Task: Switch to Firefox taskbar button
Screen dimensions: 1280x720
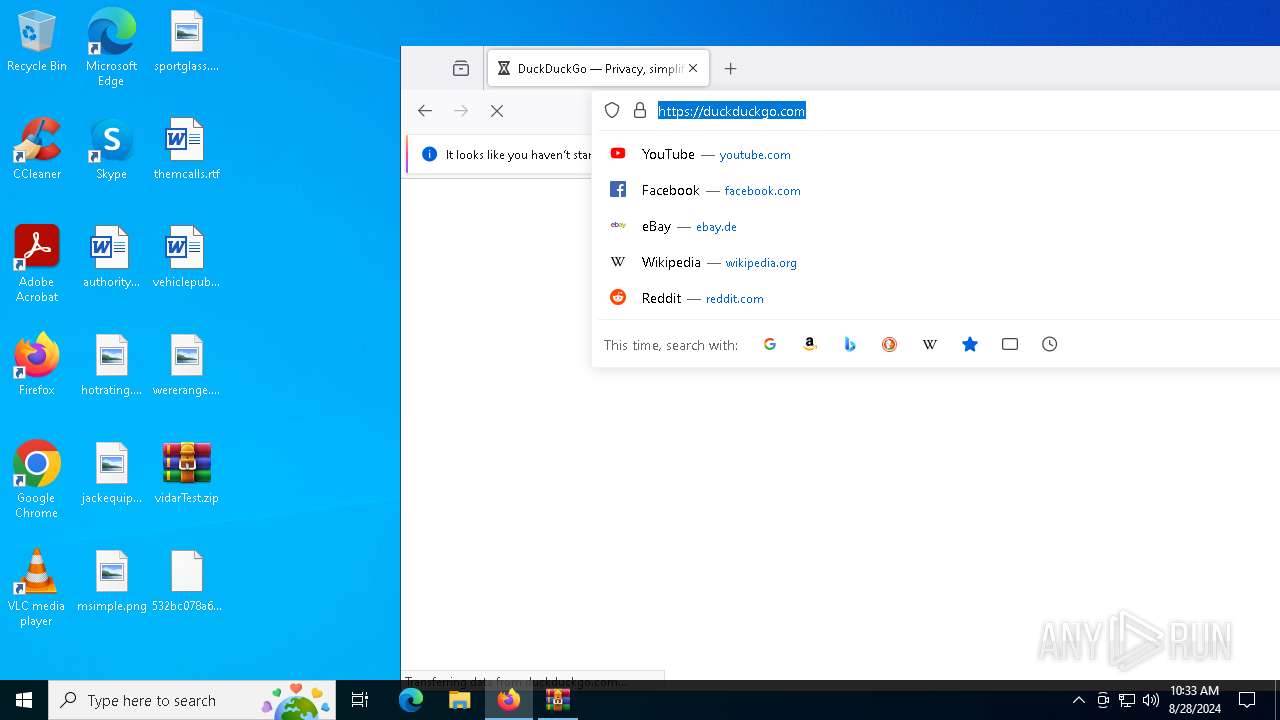Action: tap(508, 700)
